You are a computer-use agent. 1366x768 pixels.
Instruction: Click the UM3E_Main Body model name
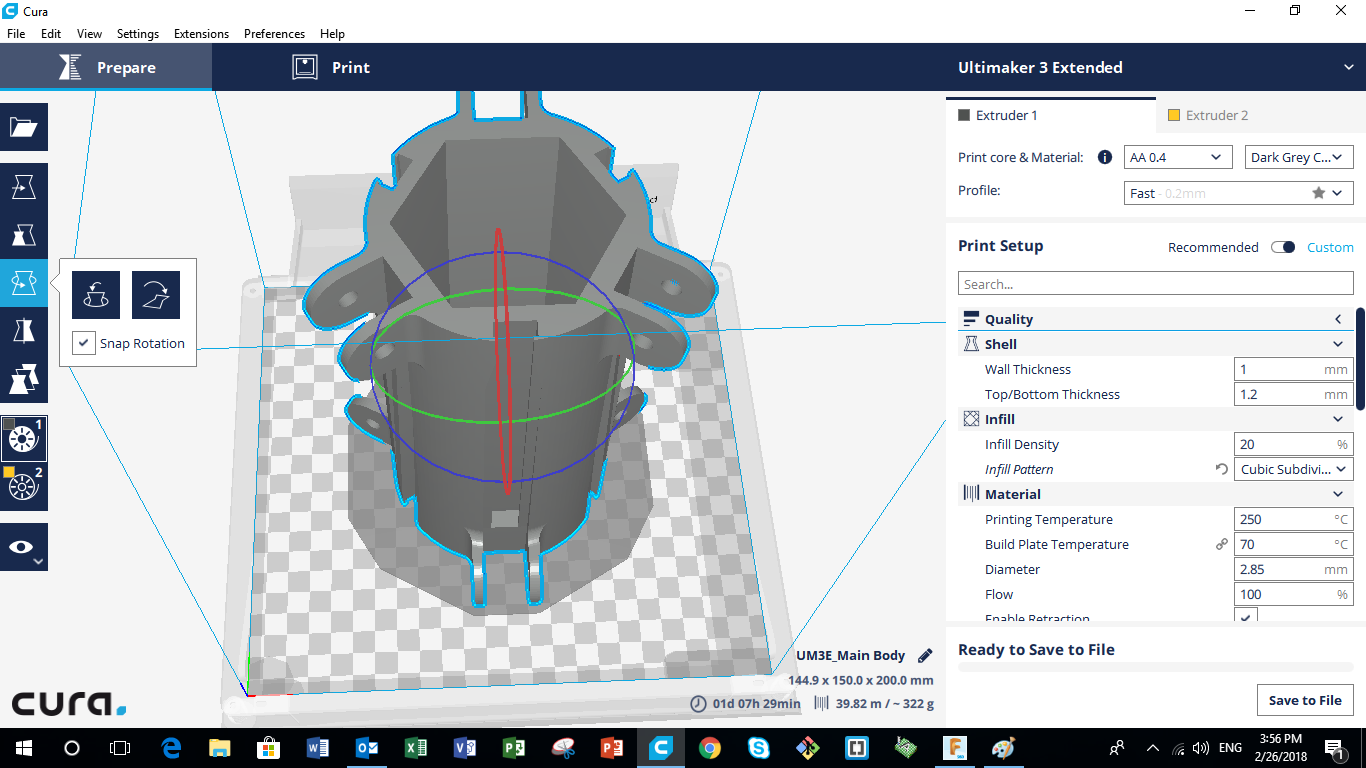click(x=851, y=656)
